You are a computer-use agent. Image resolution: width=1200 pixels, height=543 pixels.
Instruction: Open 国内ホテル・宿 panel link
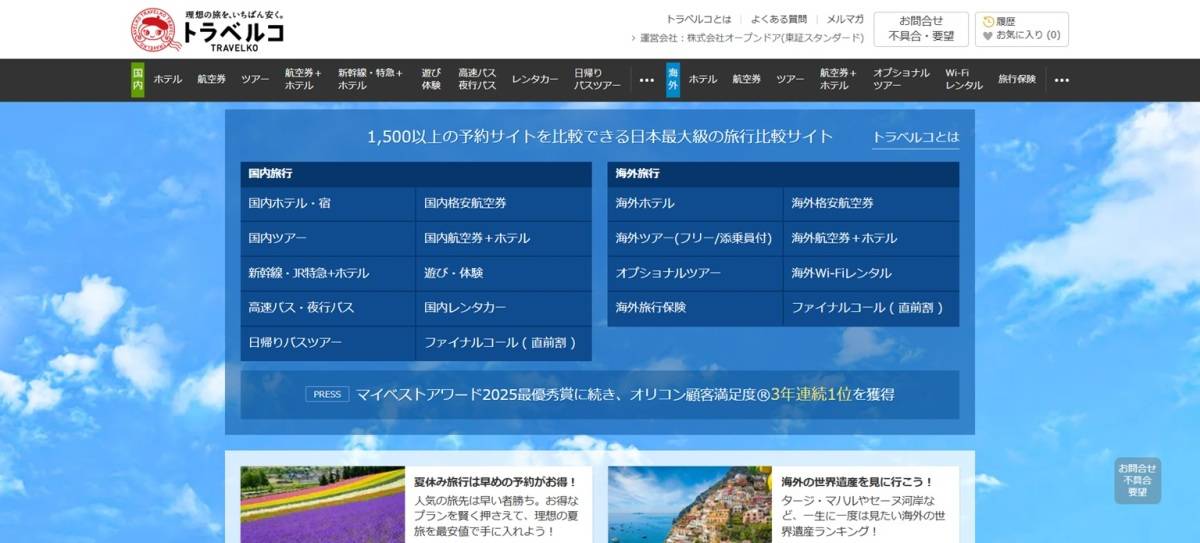328,203
